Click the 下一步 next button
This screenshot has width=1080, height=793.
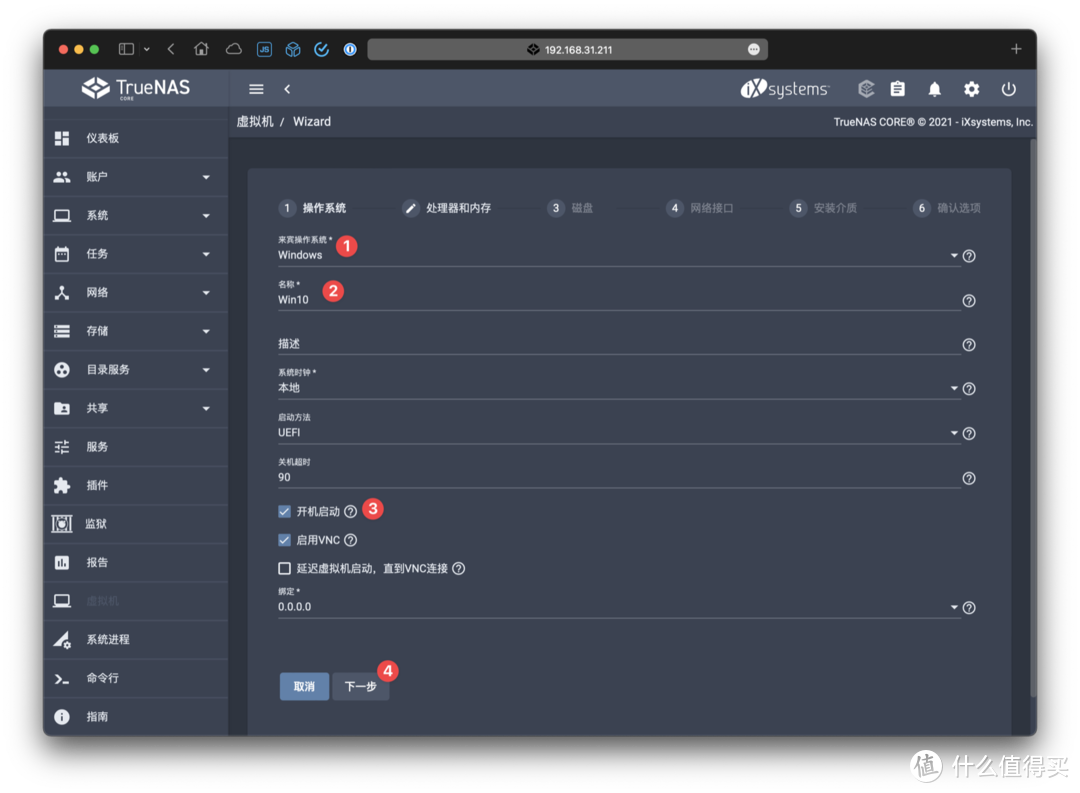click(360, 686)
